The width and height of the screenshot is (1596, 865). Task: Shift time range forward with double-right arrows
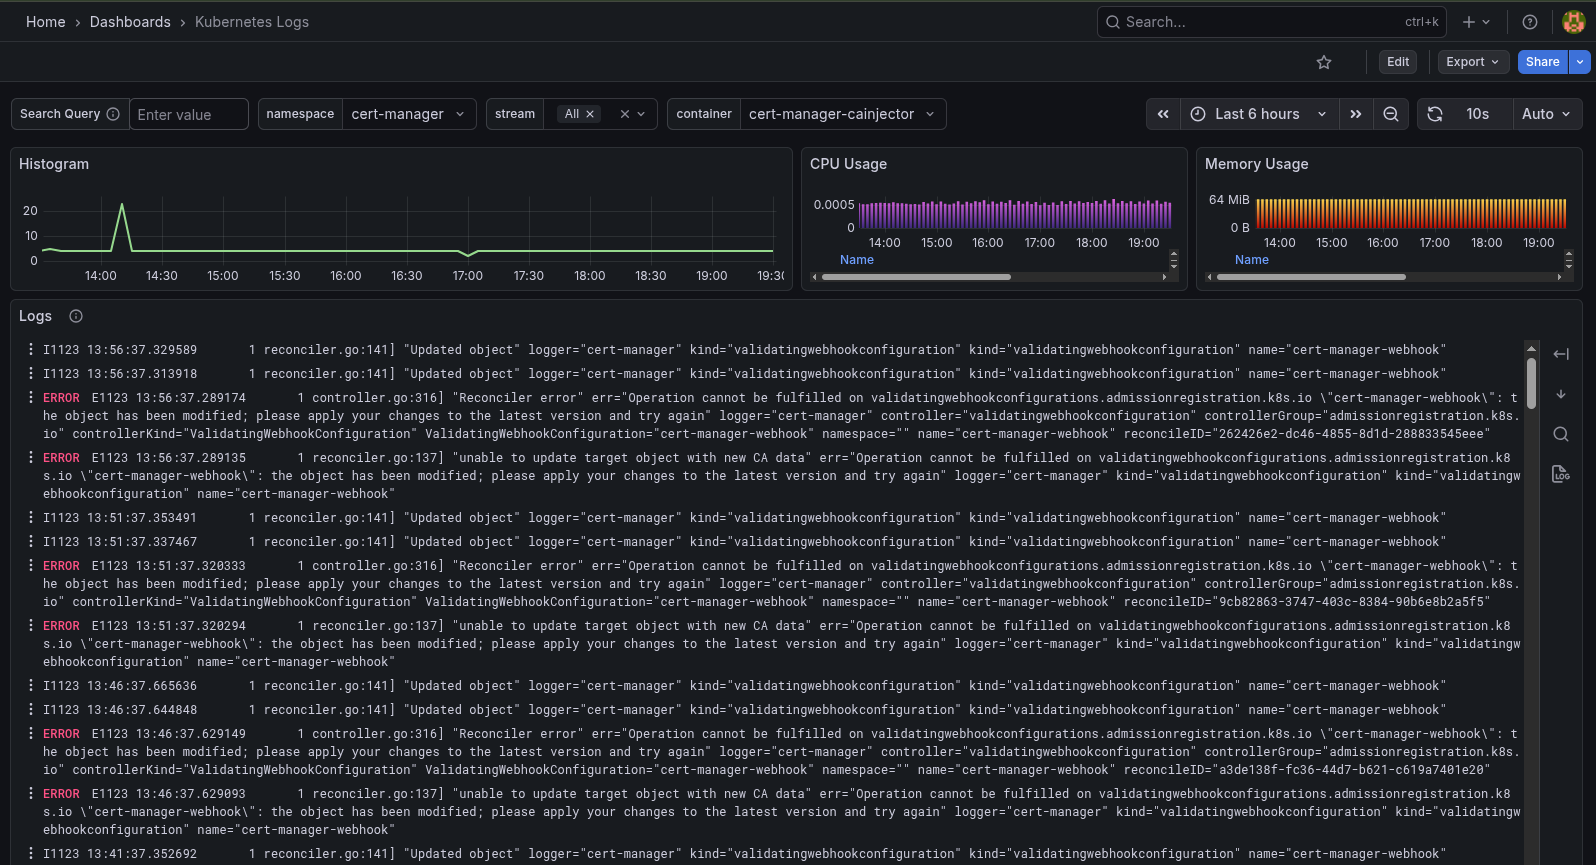(x=1355, y=114)
